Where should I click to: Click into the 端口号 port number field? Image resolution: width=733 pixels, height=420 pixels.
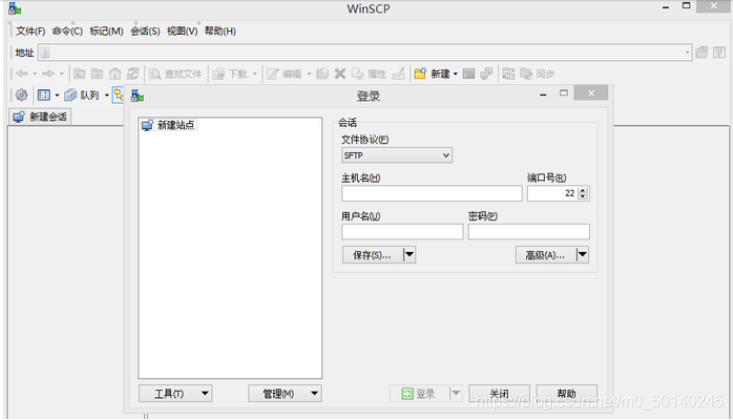click(553, 193)
